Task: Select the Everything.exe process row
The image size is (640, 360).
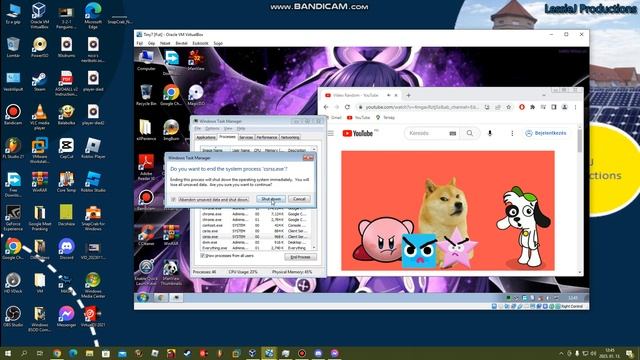Action: pyautogui.click(x=256, y=248)
